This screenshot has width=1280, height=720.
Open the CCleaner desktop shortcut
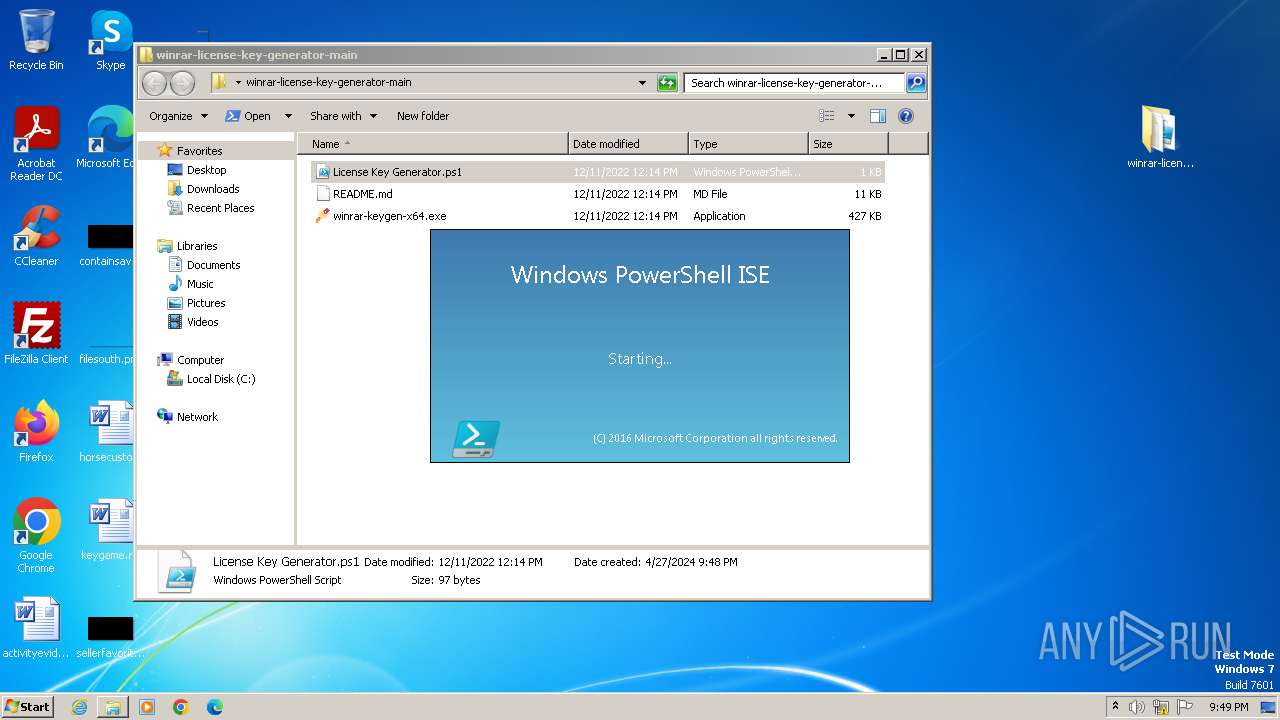(x=36, y=237)
